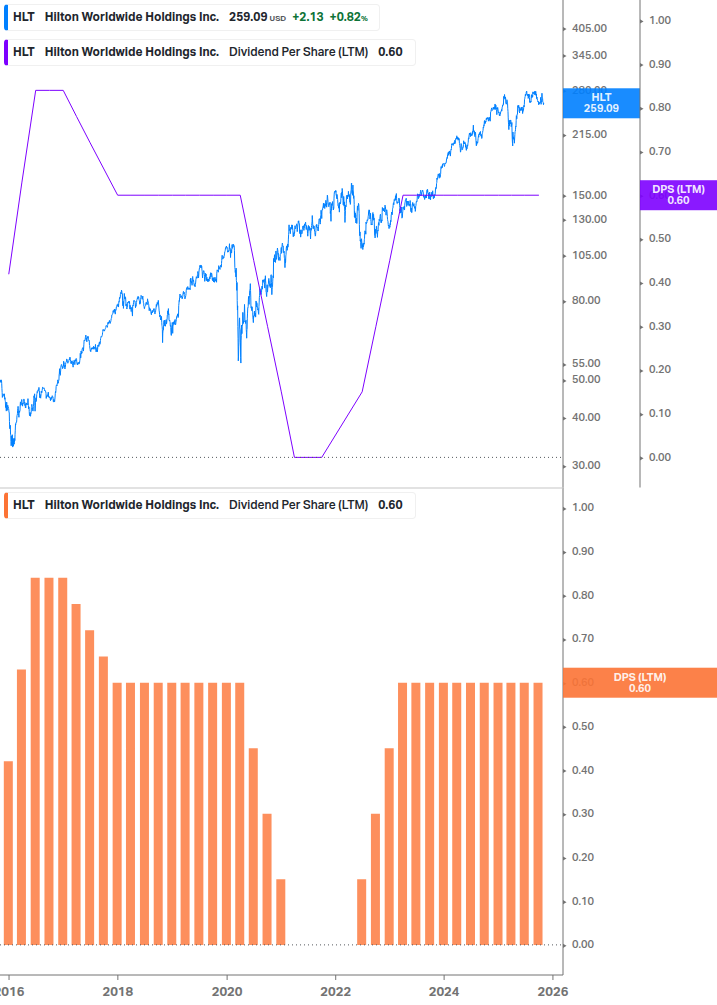Click the 259.09 last price in legend
The image size is (717, 1005).
(x=248, y=17)
